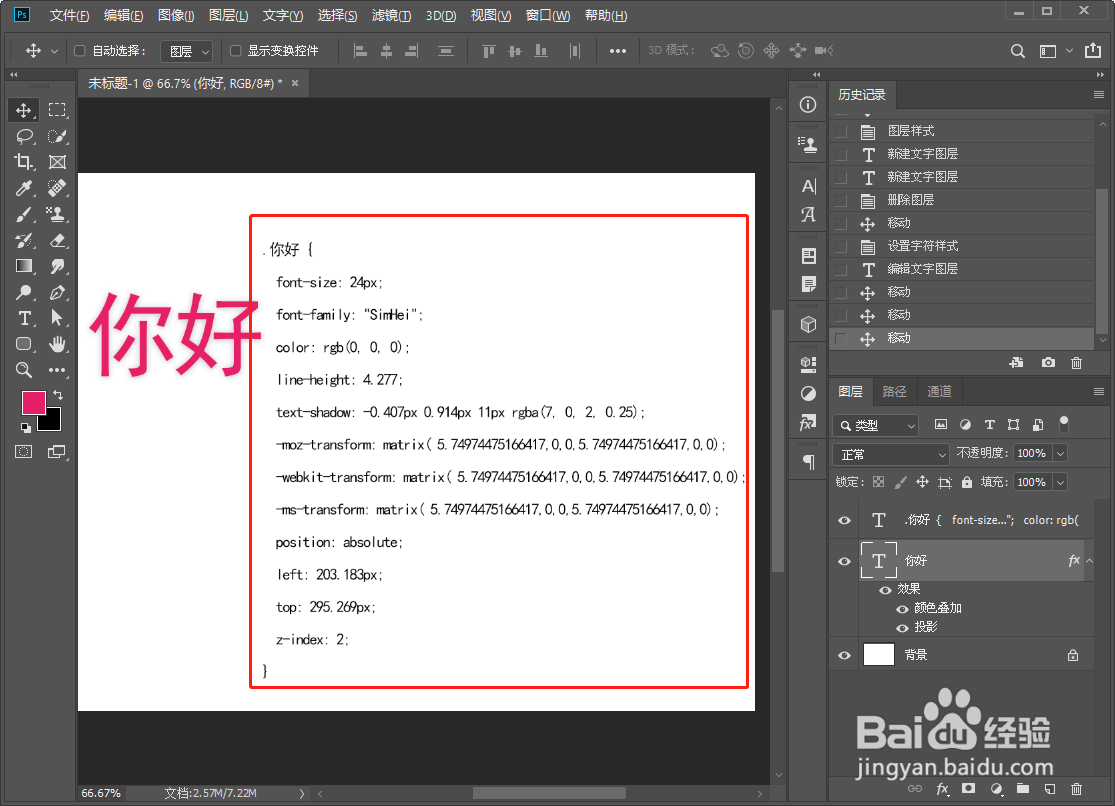Create new snapshot in History panel

click(1048, 363)
